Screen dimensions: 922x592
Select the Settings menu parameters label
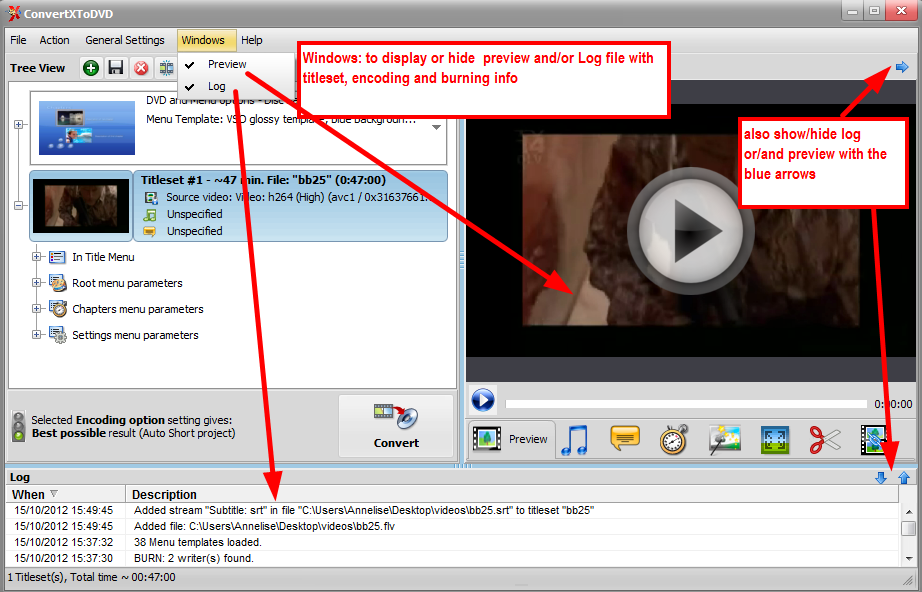coord(135,335)
